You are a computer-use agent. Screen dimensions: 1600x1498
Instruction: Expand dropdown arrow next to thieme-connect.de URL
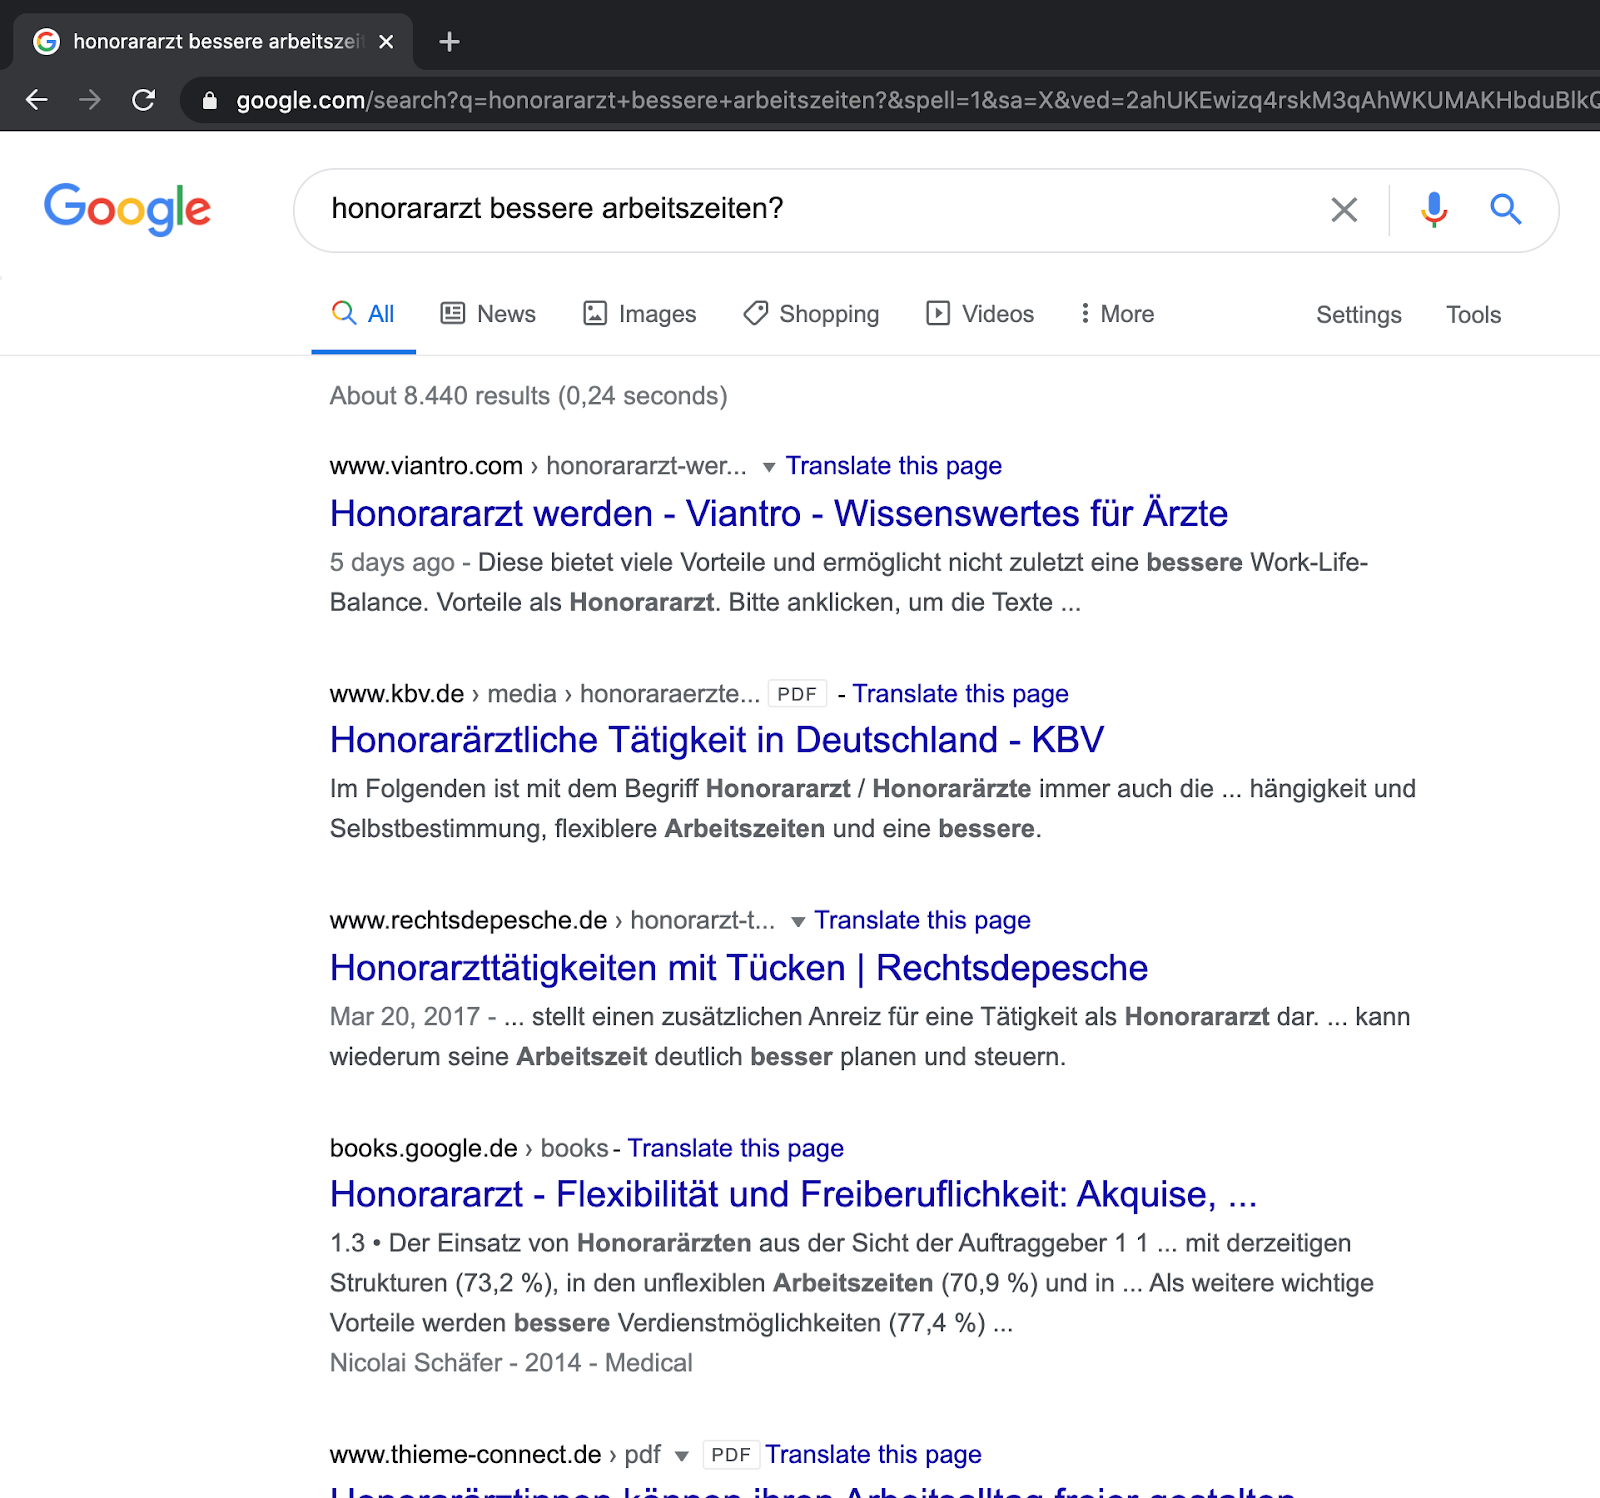click(681, 1456)
